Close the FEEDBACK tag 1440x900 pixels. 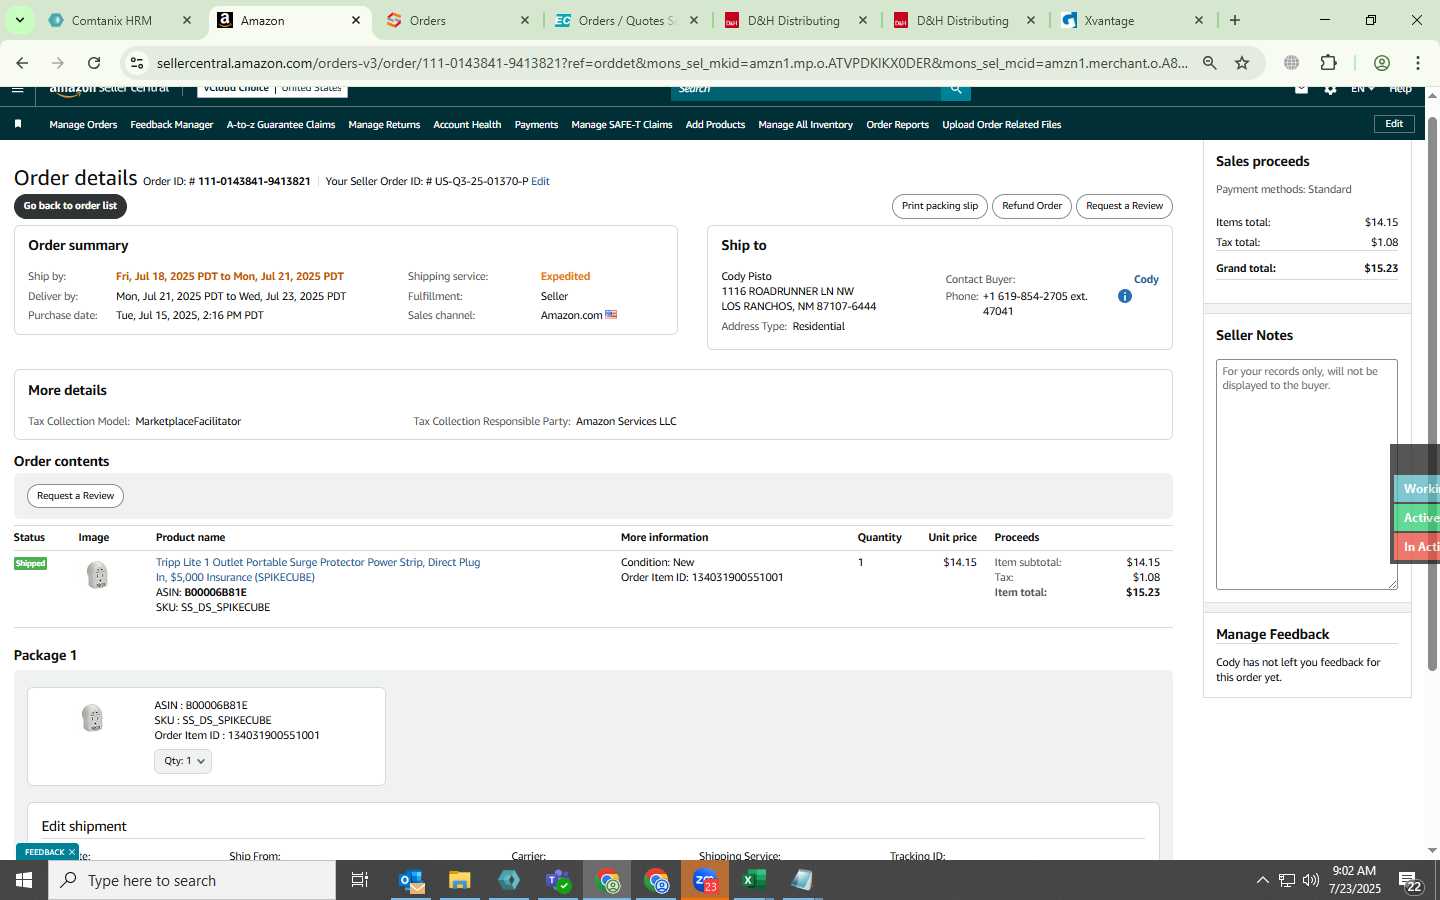tap(72, 852)
